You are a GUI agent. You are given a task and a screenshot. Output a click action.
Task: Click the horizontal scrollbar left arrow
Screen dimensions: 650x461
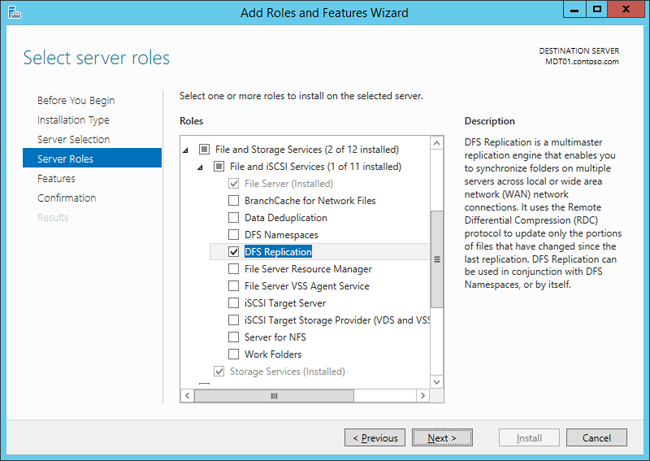(x=187, y=396)
